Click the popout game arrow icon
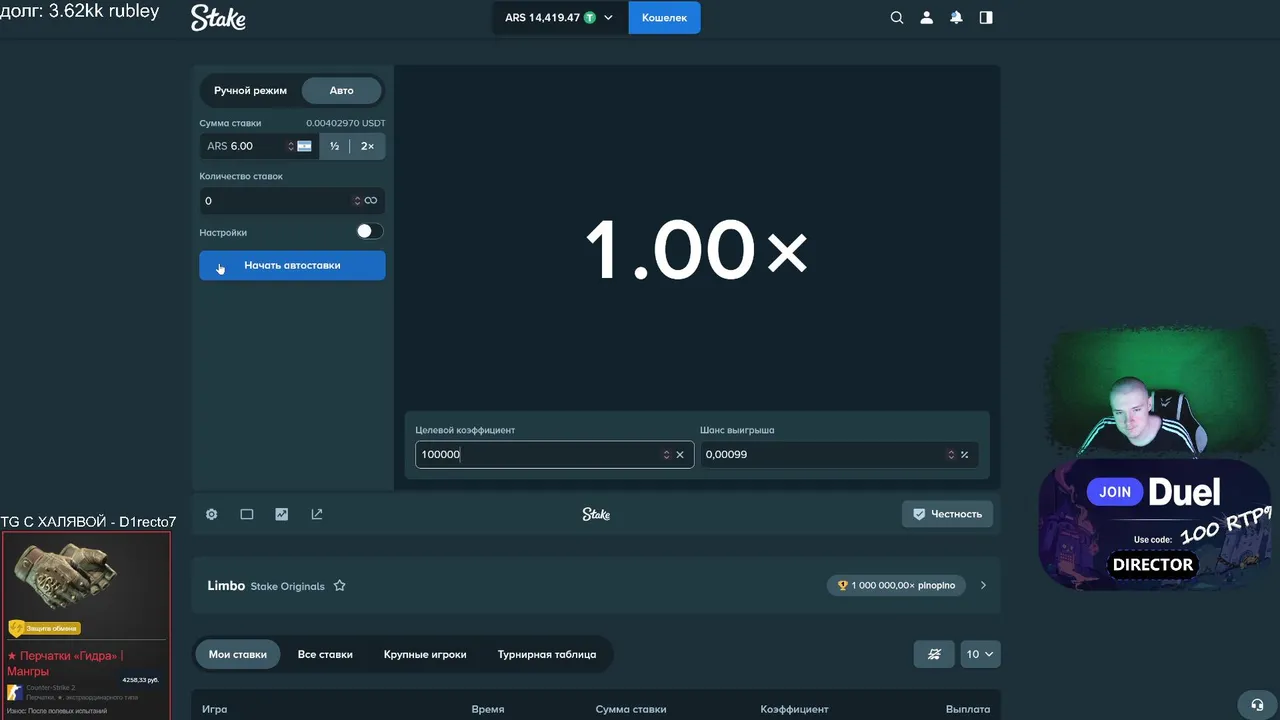The width and height of the screenshot is (1280, 720). (317, 514)
